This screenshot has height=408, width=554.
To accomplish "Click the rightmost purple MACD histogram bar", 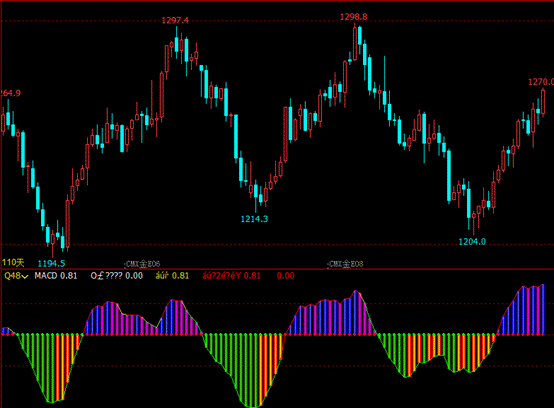I will 543,309.
